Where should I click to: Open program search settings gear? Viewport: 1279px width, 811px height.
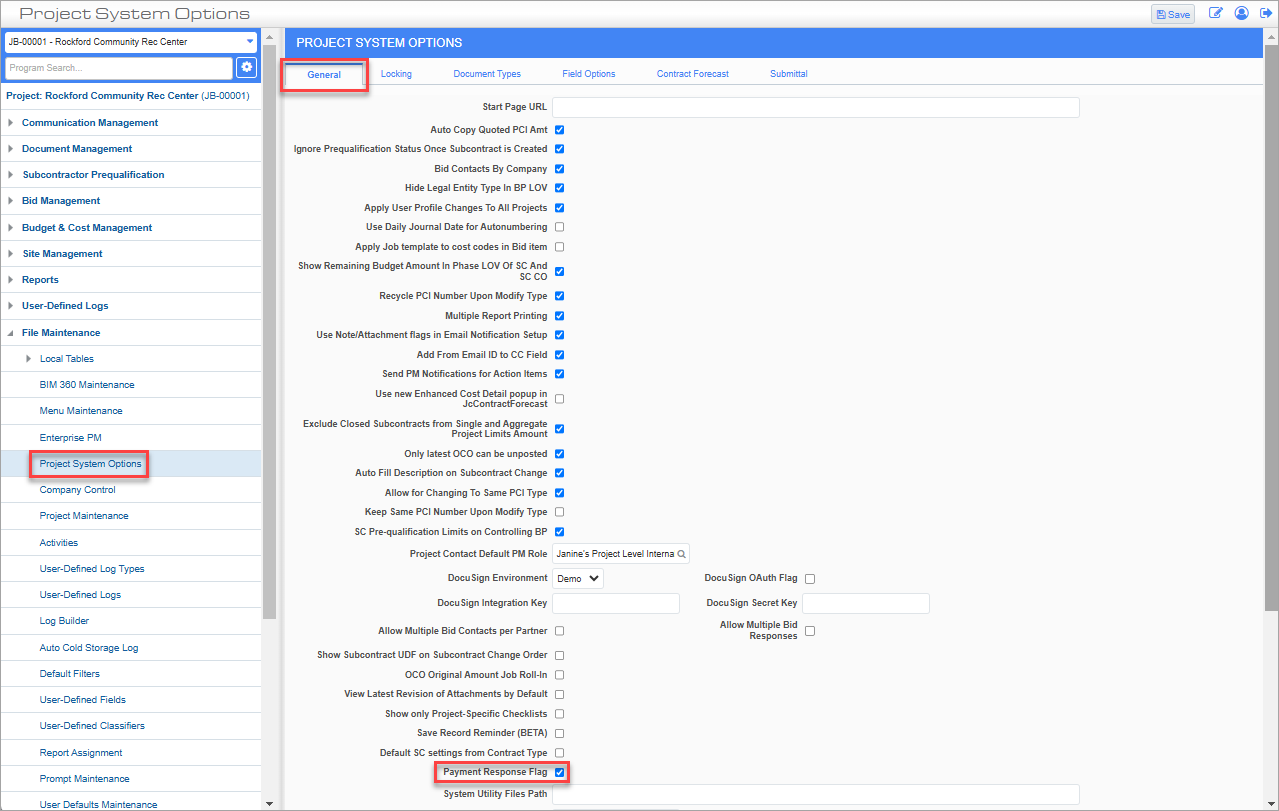click(247, 67)
